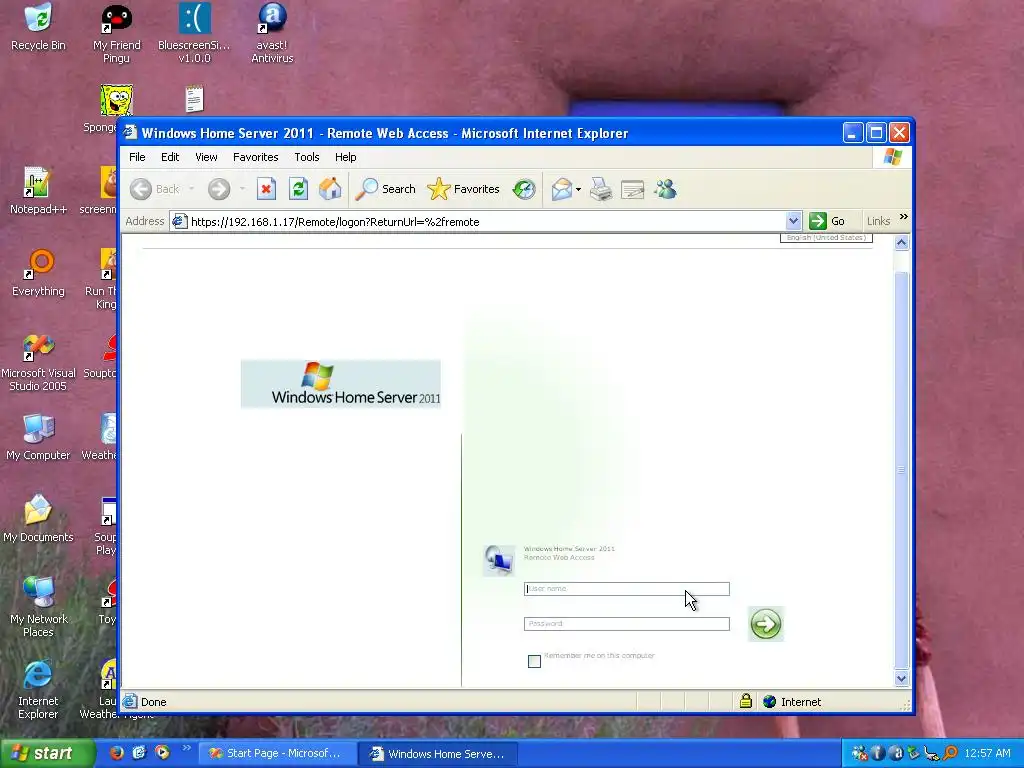Open the History toolbar icon
Image resolution: width=1024 pixels, height=768 pixels.
(x=524, y=189)
